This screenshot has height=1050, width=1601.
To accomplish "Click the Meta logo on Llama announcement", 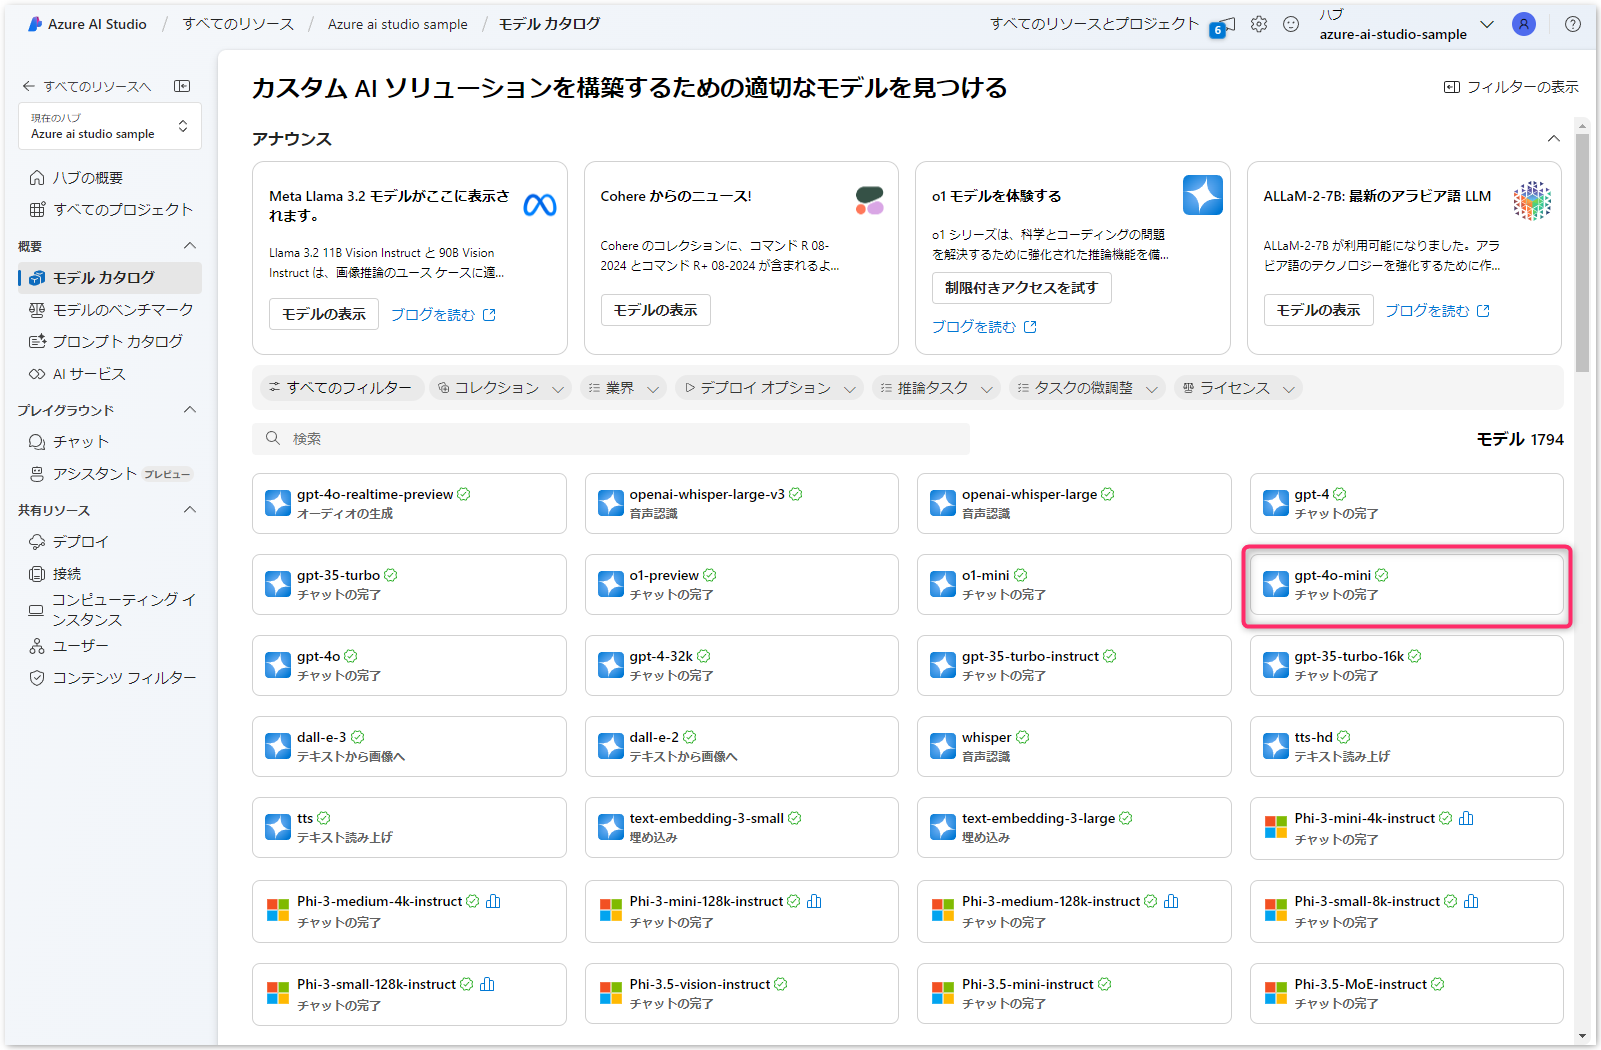I will click(540, 205).
